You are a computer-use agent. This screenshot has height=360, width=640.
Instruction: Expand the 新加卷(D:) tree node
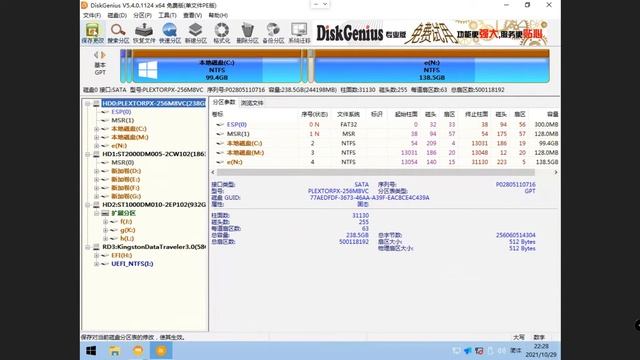click(96, 171)
